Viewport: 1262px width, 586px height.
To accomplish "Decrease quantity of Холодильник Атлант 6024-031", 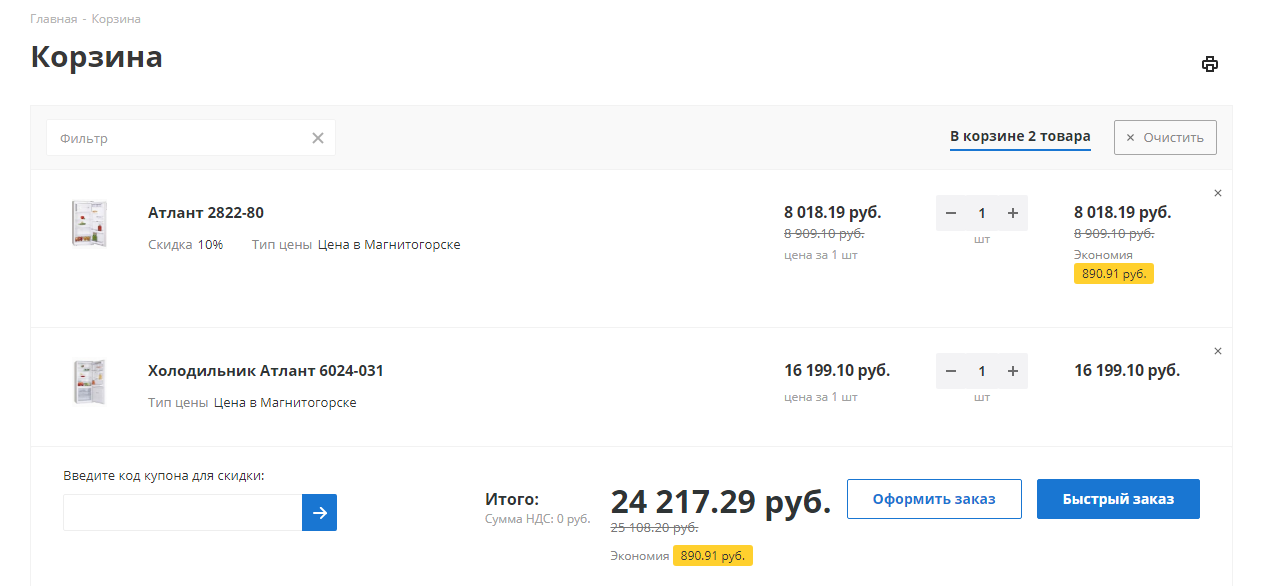I will (x=951, y=371).
